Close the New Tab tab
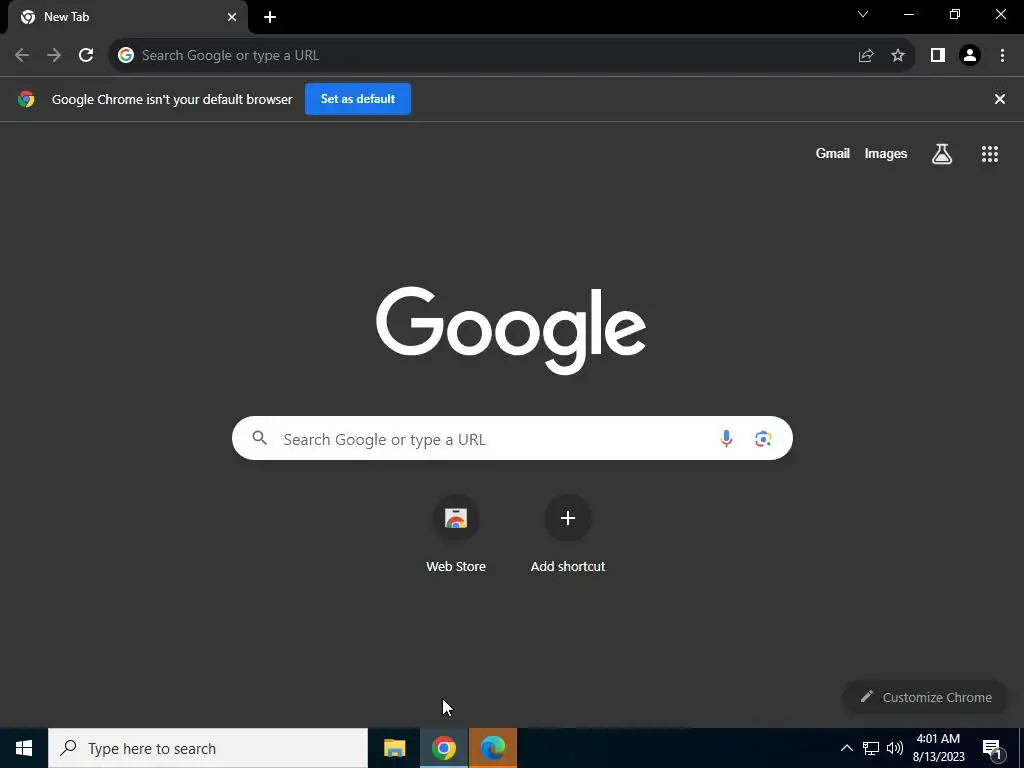The image size is (1024, 768). click(x=232, y=17)
